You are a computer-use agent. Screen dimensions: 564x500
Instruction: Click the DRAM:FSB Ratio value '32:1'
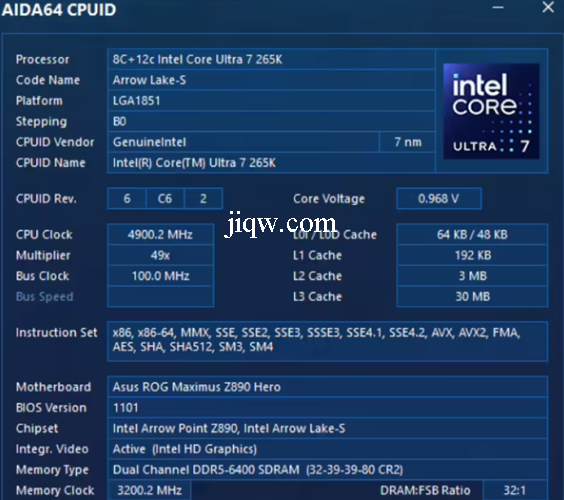tap(515, 490)
